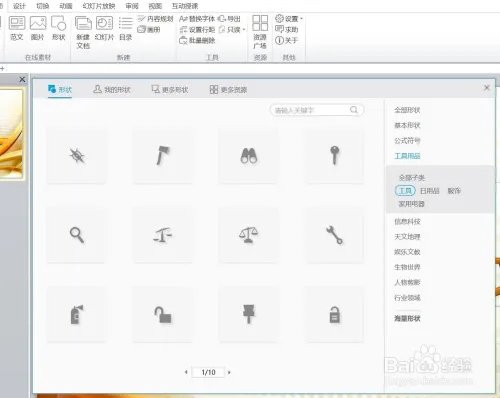Select 天文地理 category
This screenshot has width=500, height=398.
[x=407, y=237]
